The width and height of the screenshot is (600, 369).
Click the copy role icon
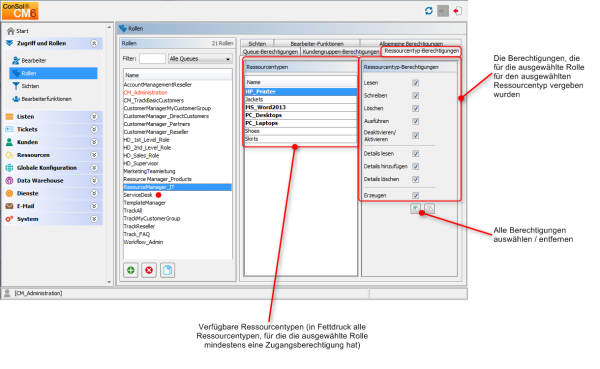[x=167, y=270]
